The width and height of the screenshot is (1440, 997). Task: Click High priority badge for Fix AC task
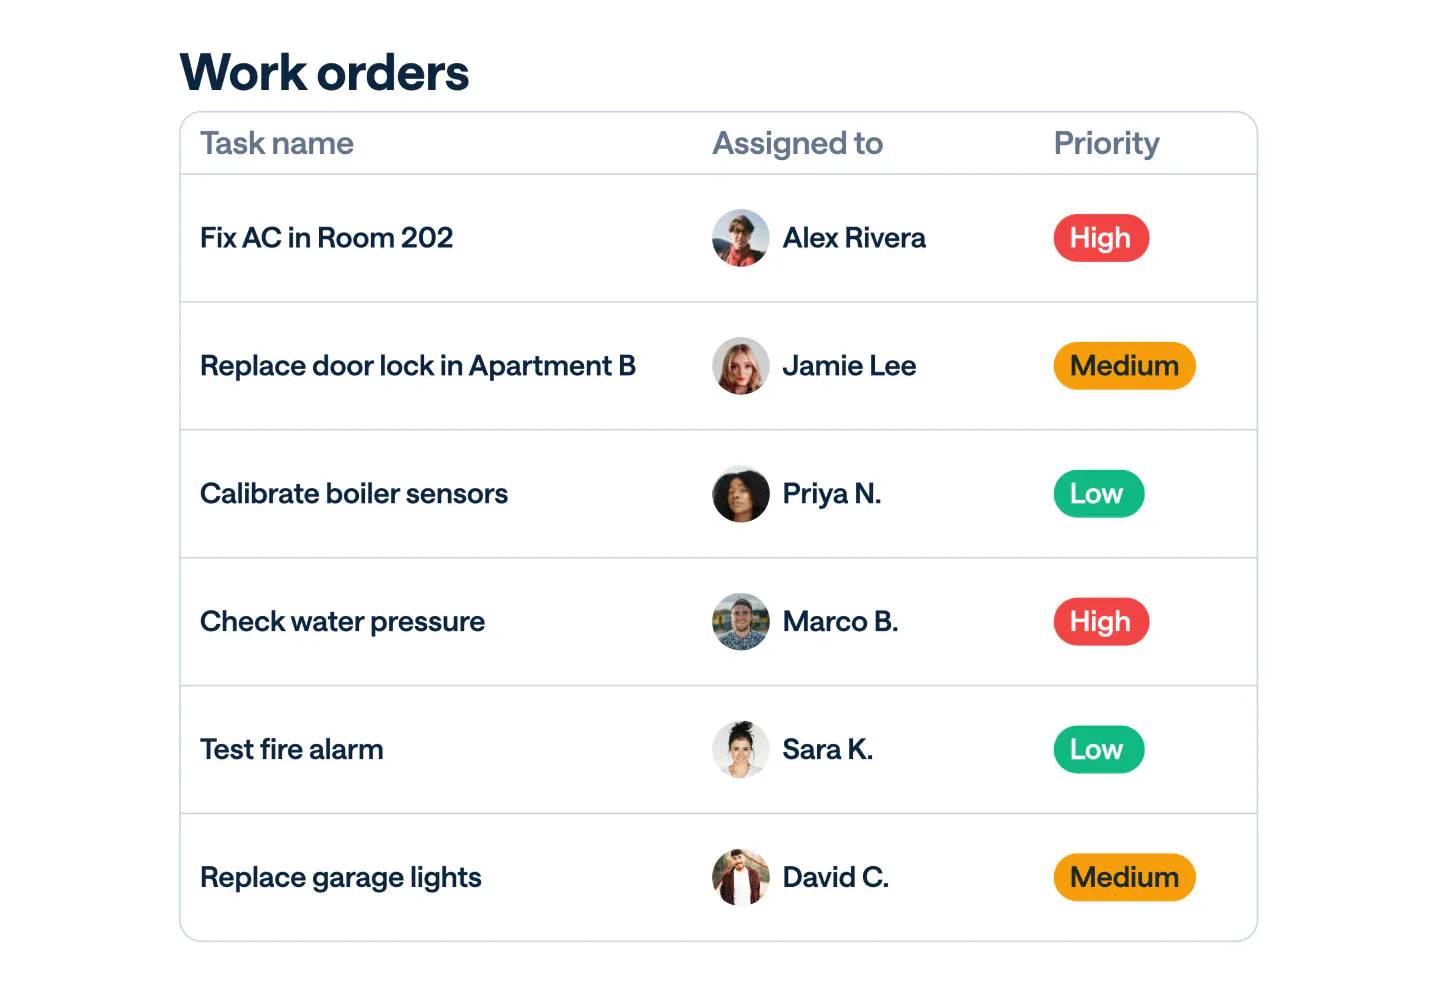1100,238
